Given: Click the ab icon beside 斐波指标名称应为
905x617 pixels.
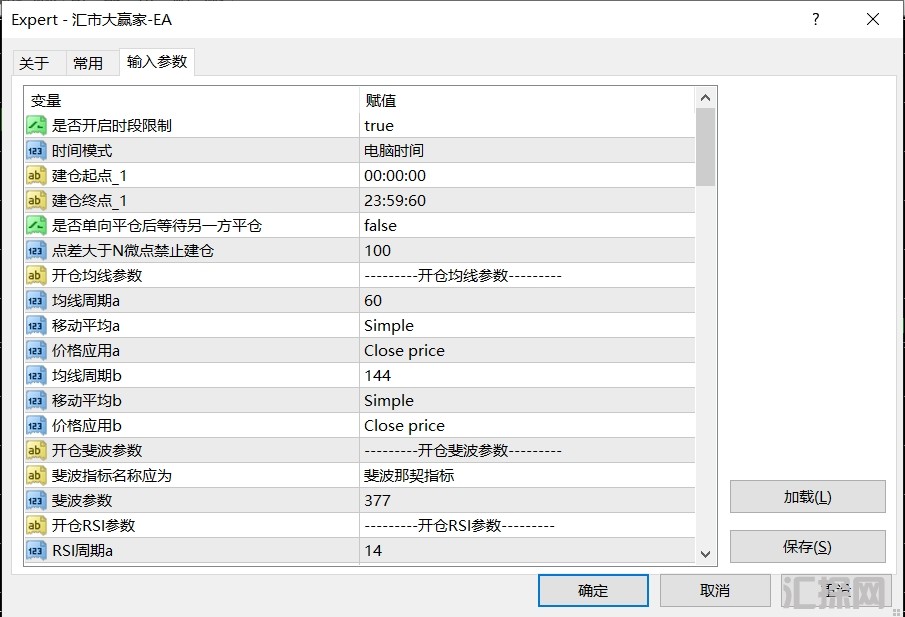Looking at the screenshot, I should tap(36, 475).
